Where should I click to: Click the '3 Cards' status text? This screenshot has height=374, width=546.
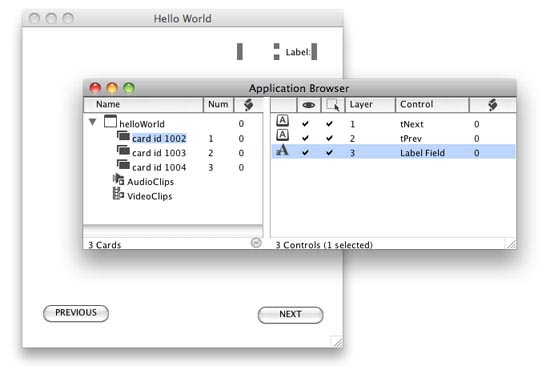pyautogui.click(x=104, y=245)
